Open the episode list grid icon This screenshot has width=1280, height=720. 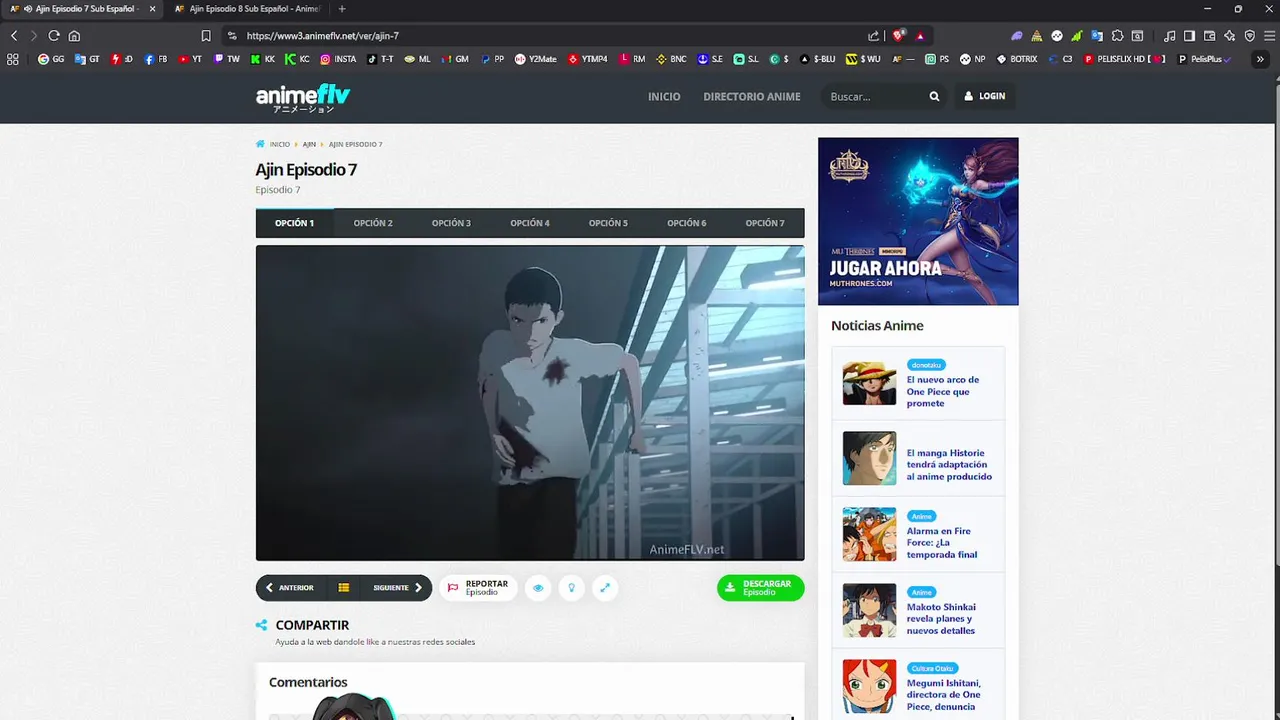click(x=343, y=588)
